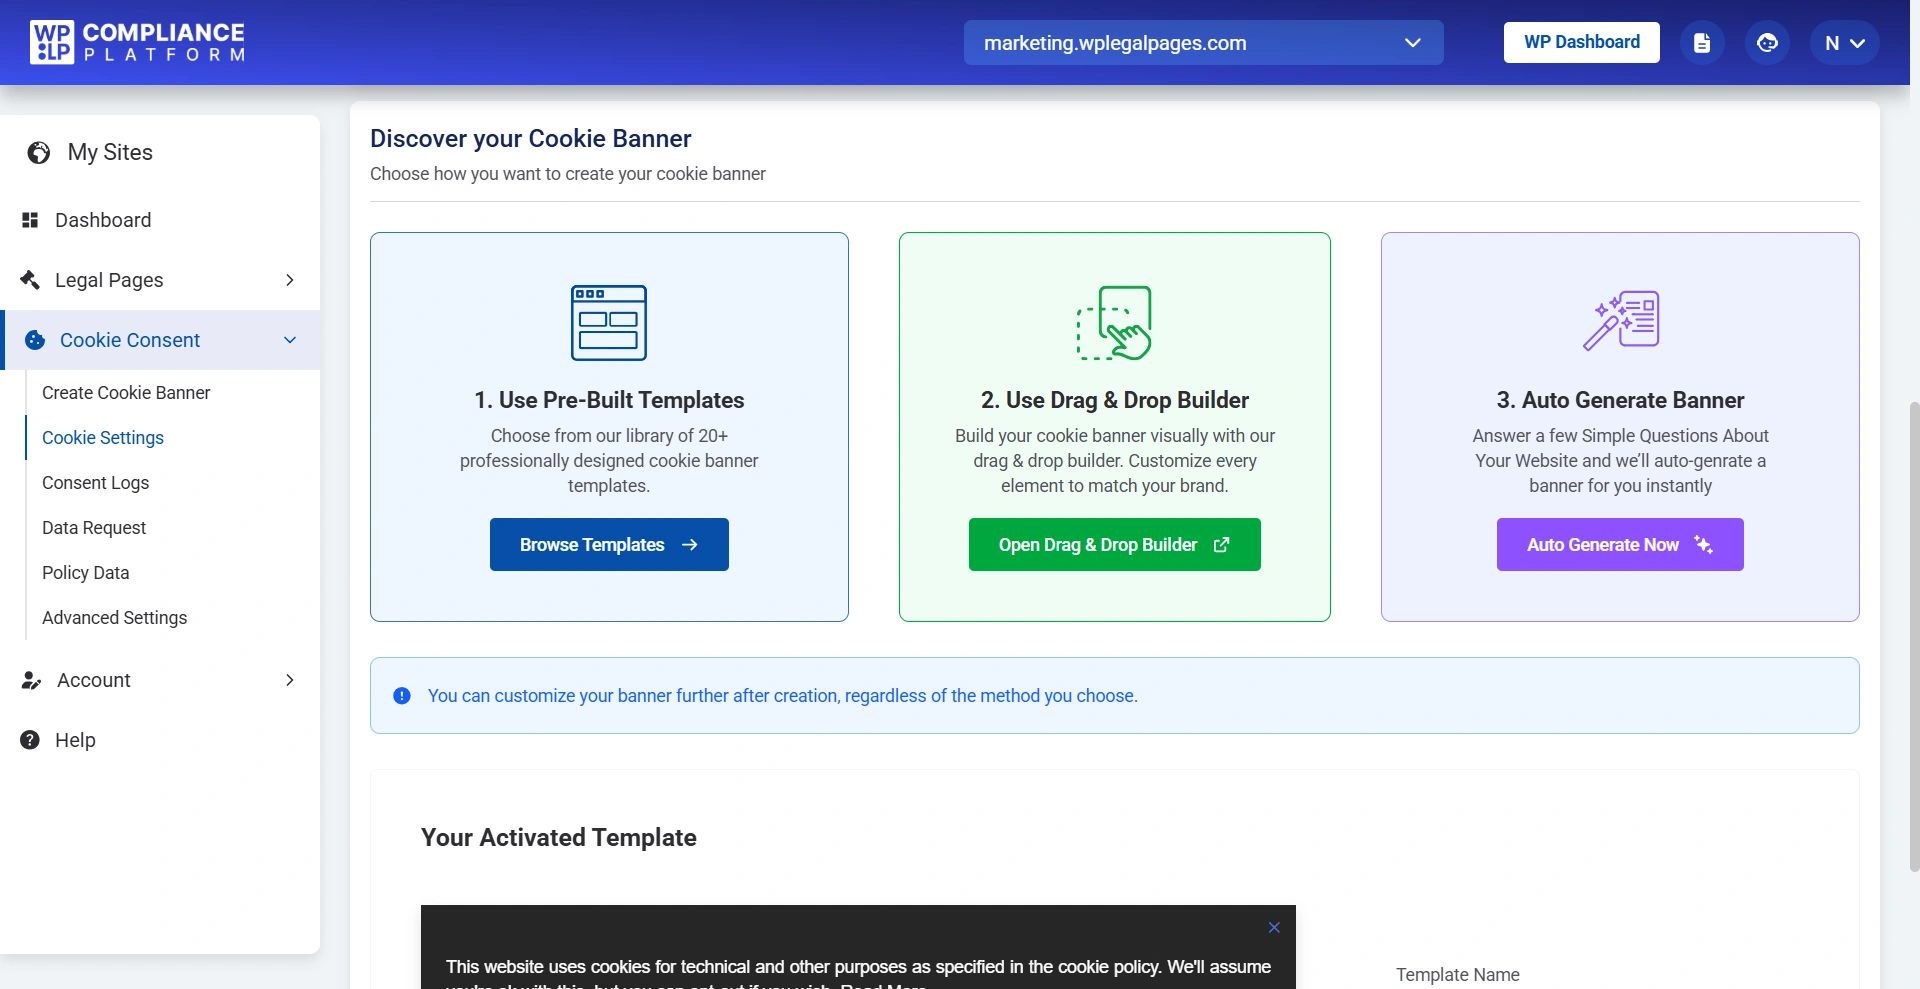1920x989 pixels.
Task: Go to My Sites
Action: pyautogui.click(x=110, y=152)
